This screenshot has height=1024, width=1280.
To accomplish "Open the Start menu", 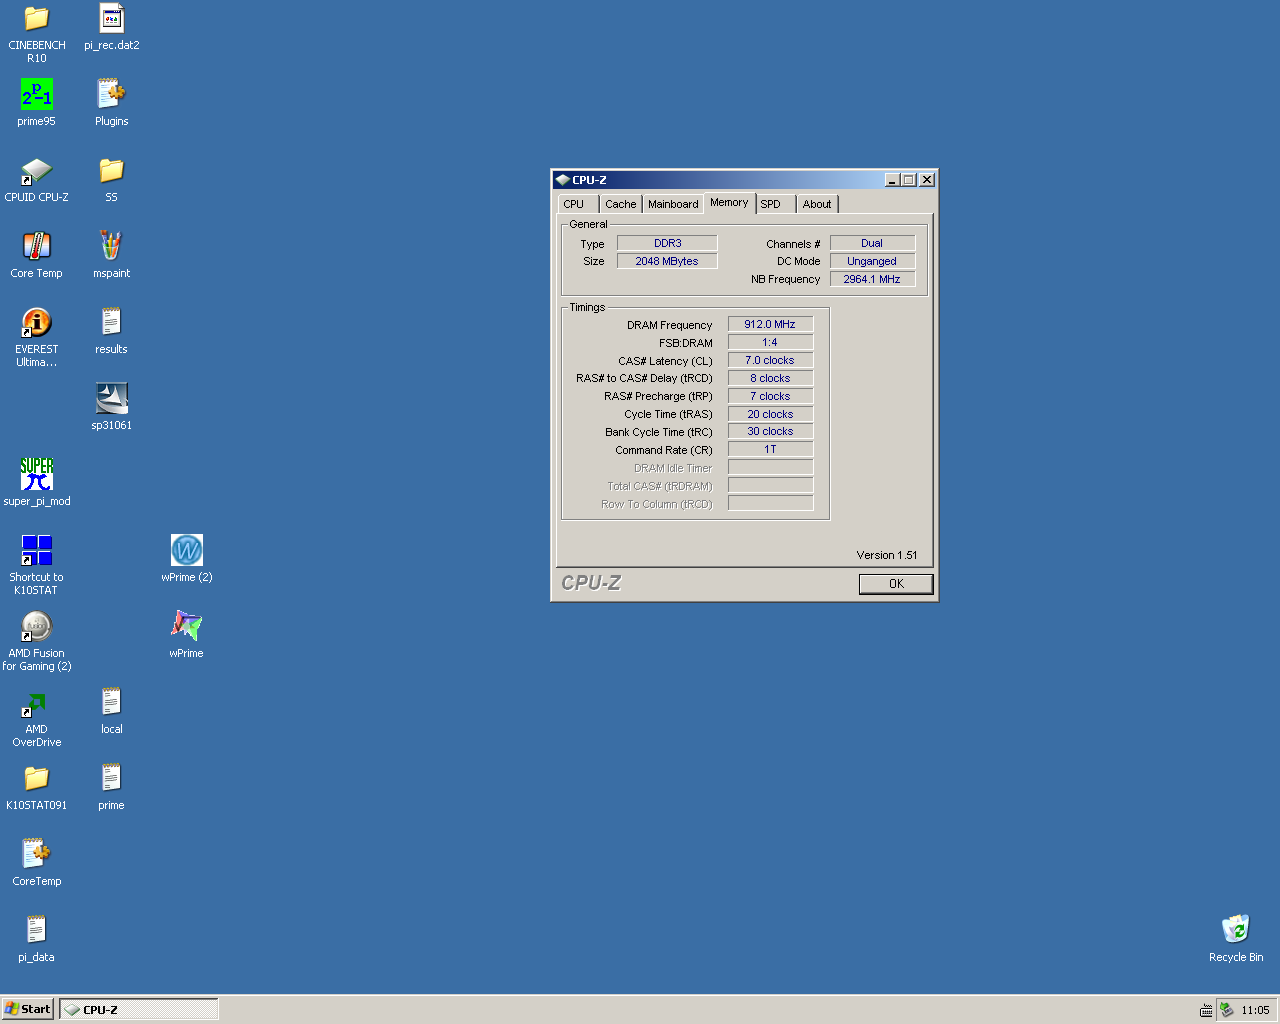I will tap(28, 1009).
